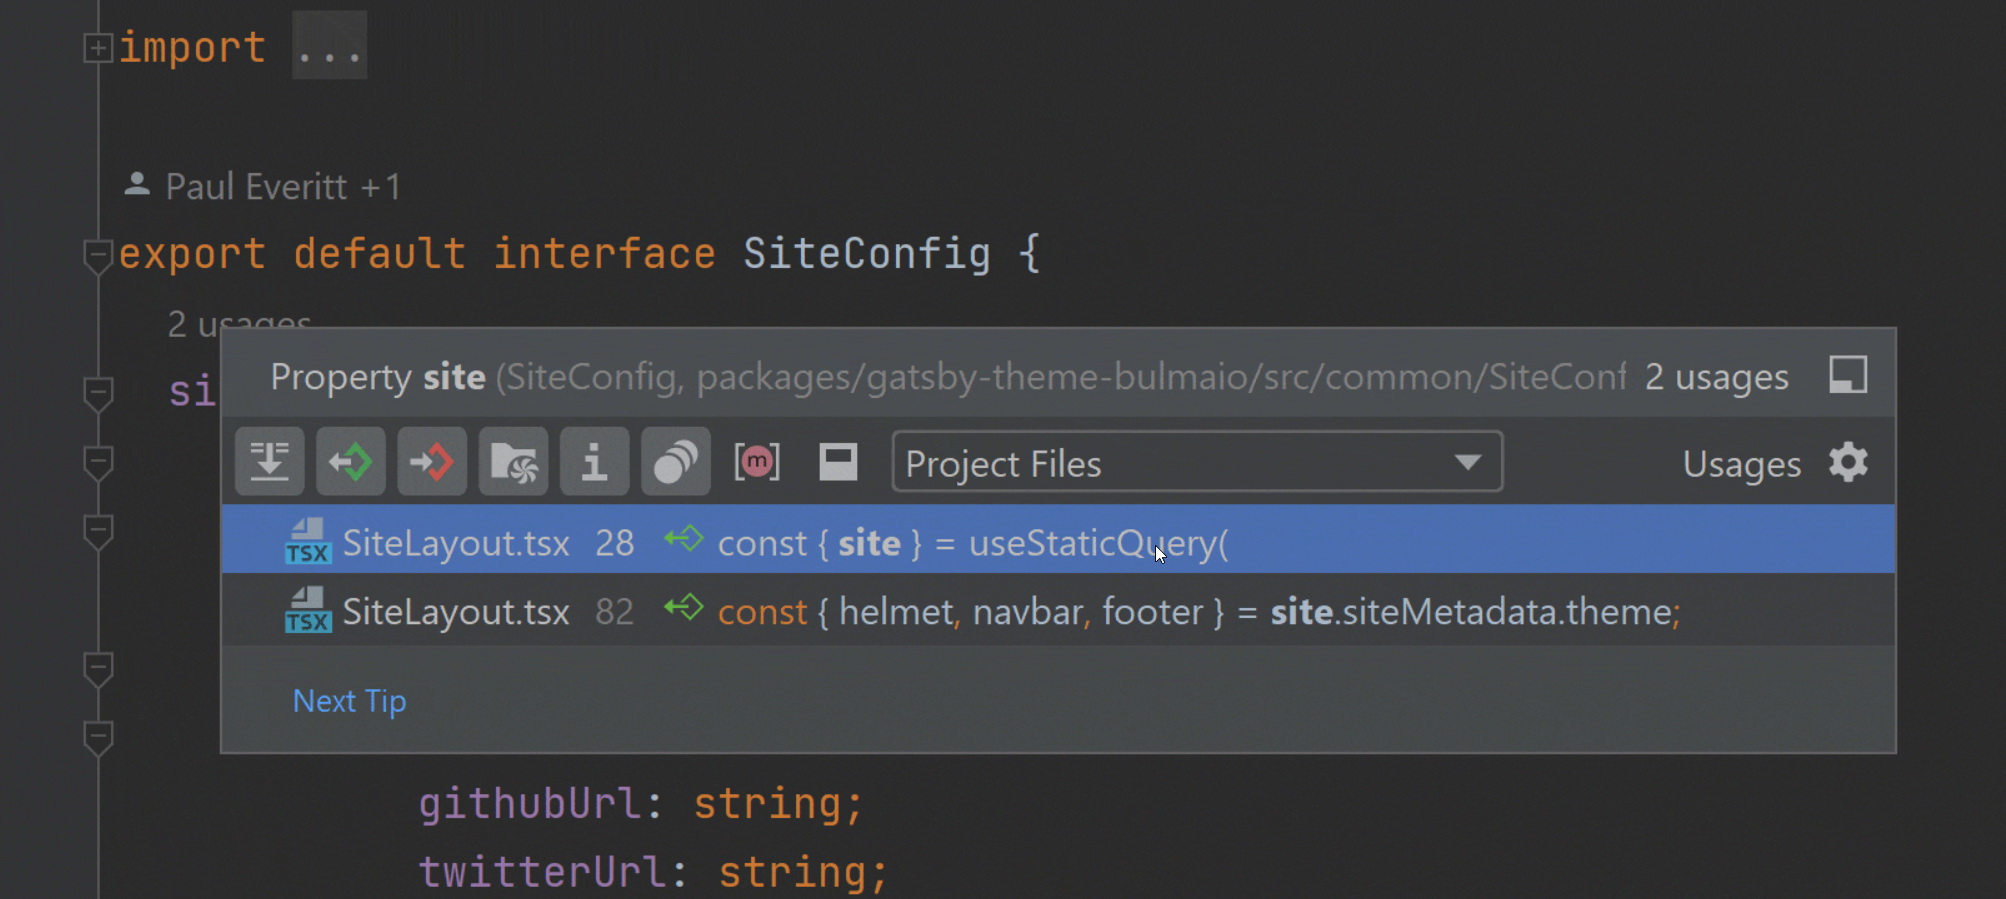Open the usages popup settings gear
Image resolution: width=2006 pixels, height=899 pixels.
pos(1848,463)
